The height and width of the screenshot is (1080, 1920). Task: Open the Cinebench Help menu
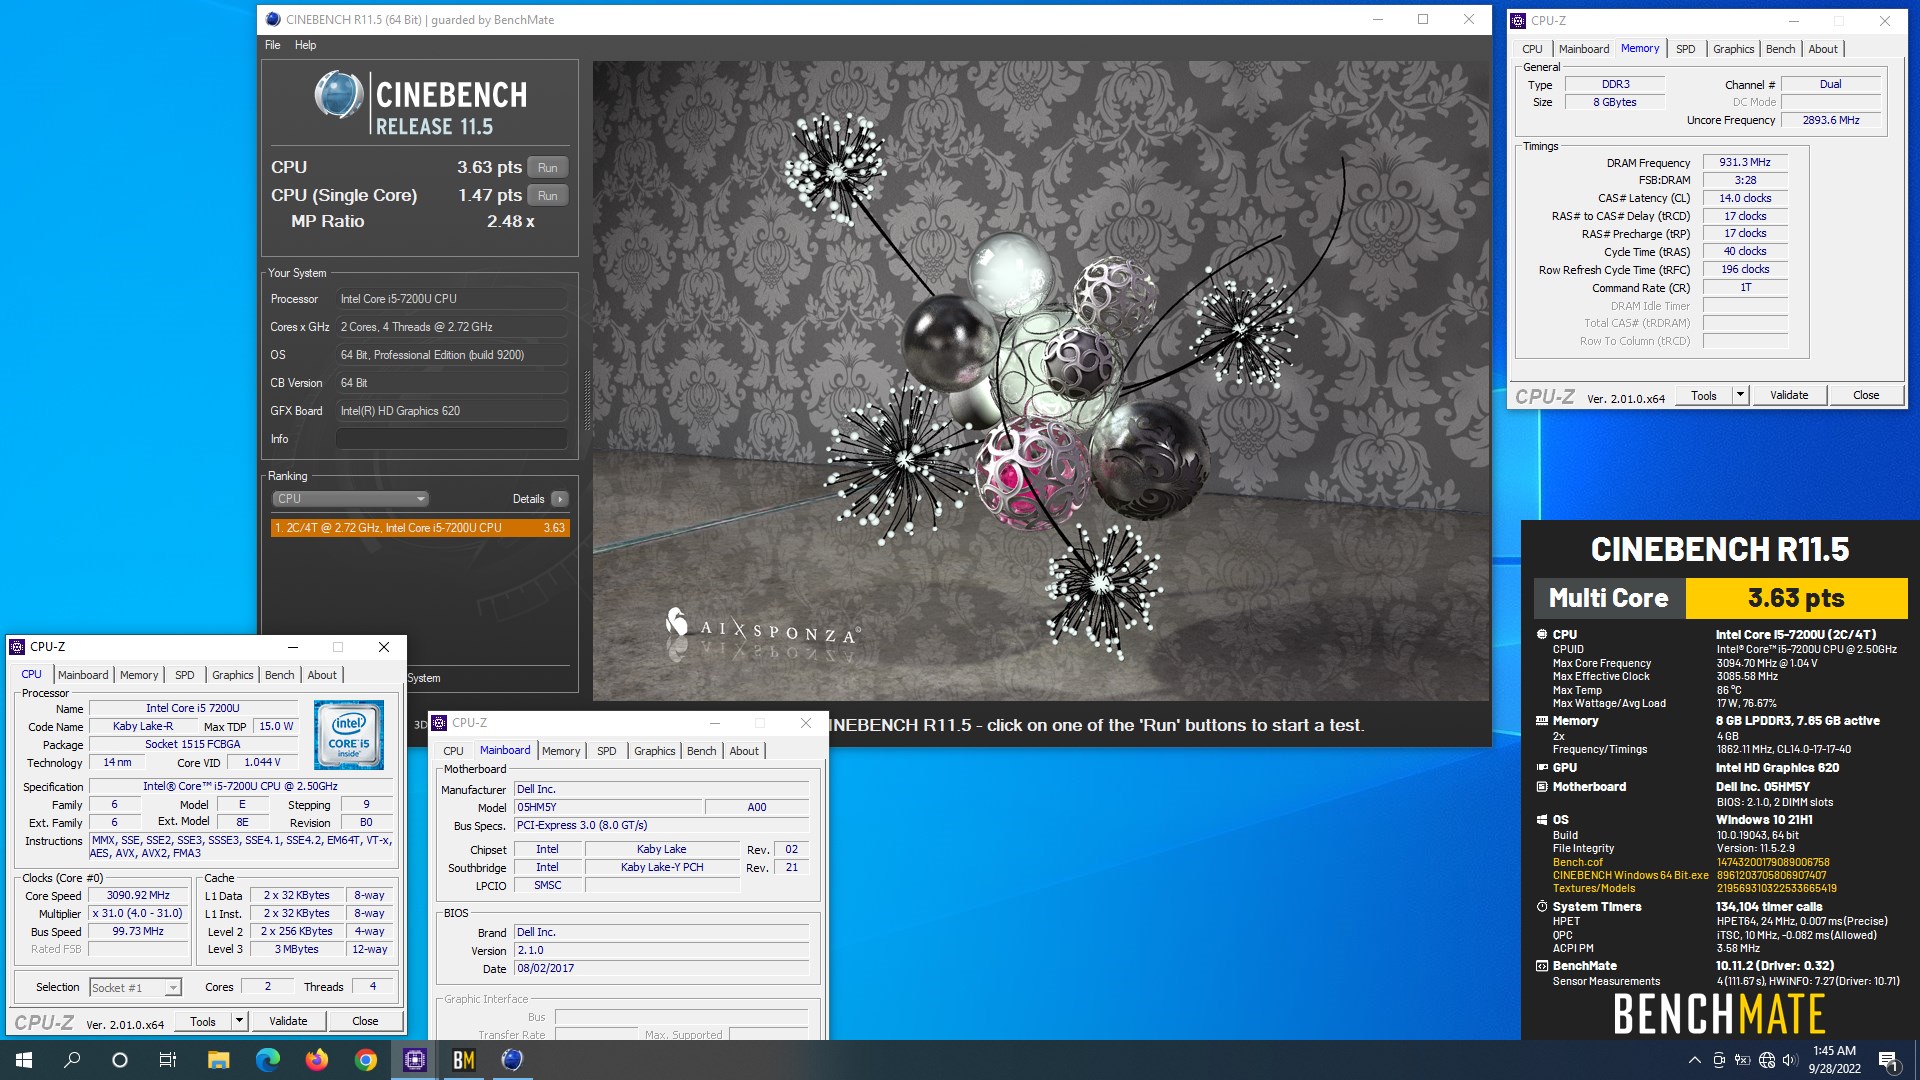tap(305, 45)
